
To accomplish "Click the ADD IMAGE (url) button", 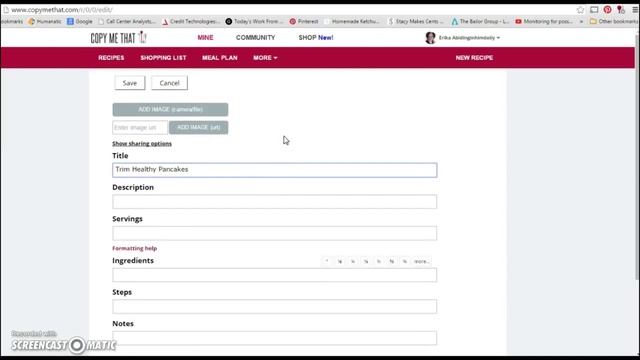I will (198, 127).
